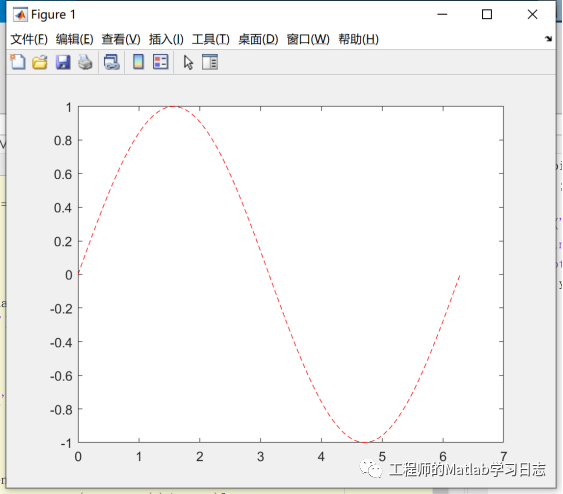Click the New Figure toolbar icon
This screenshot has height=494, width=563.
[x=18, y=62]
